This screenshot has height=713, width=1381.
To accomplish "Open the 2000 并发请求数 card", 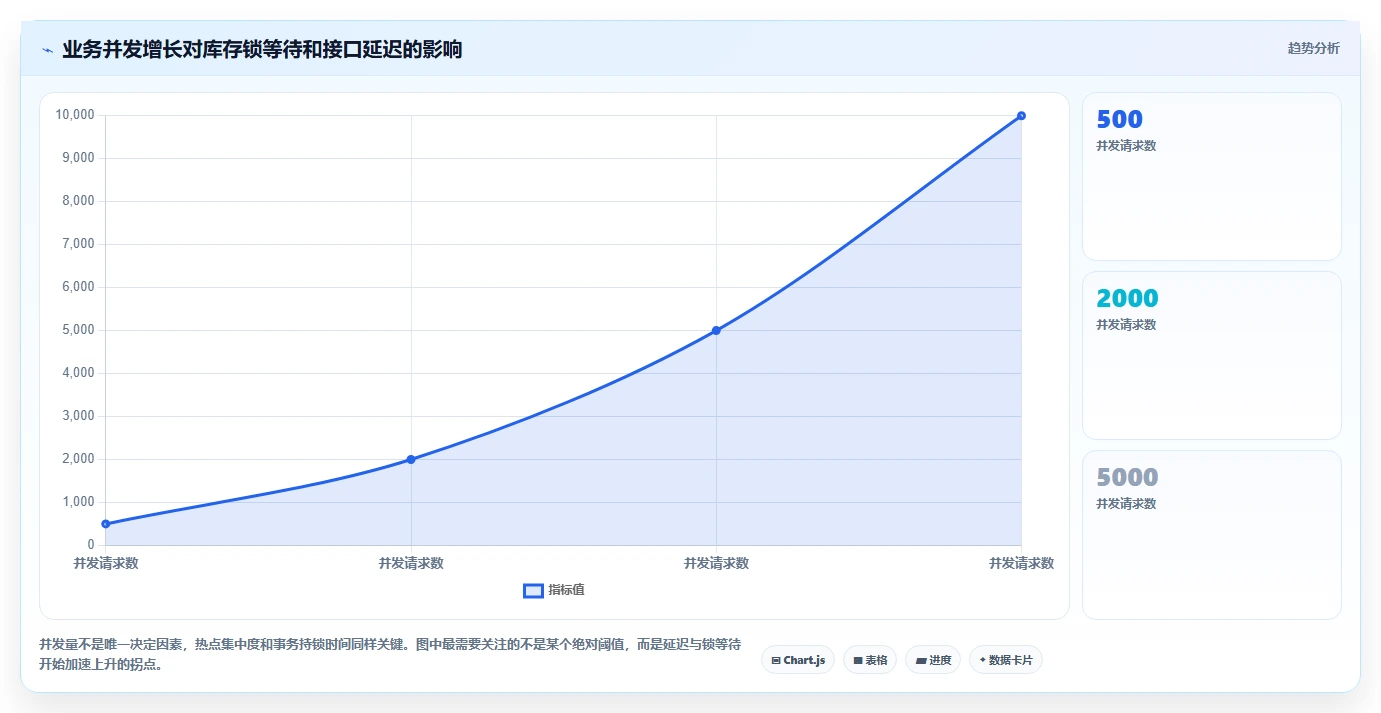I will [1211, 355].
